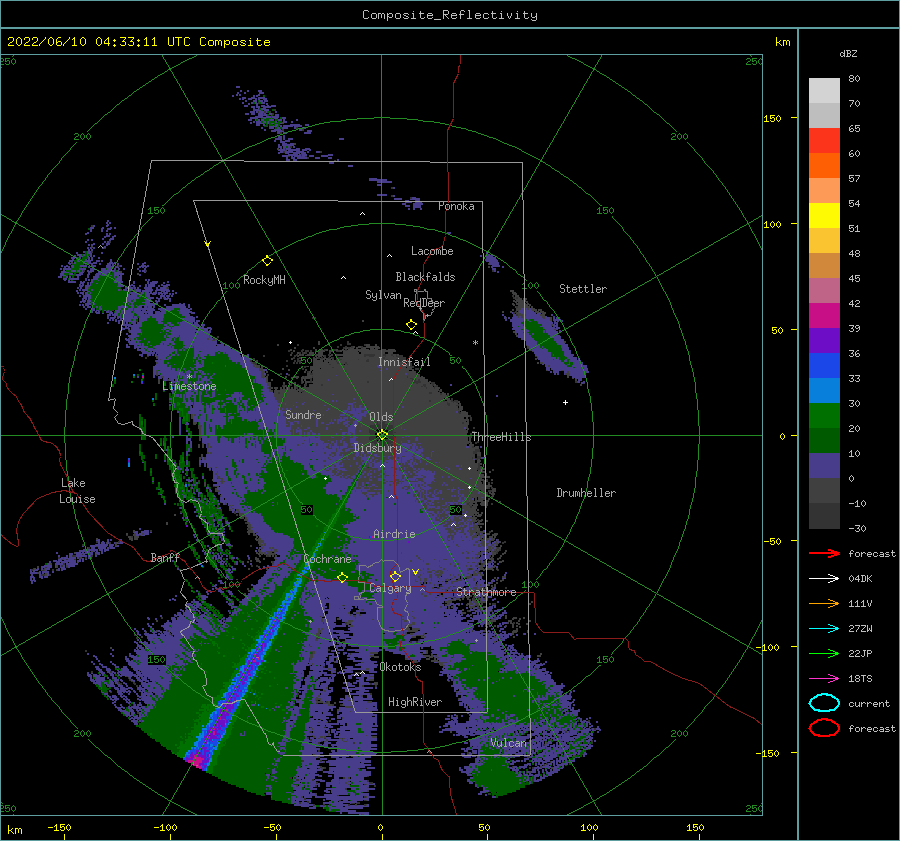Click the Composite_Reflectivity title
Image resolution: width=900 pixels, height=841 pixels.
(449, 15)
